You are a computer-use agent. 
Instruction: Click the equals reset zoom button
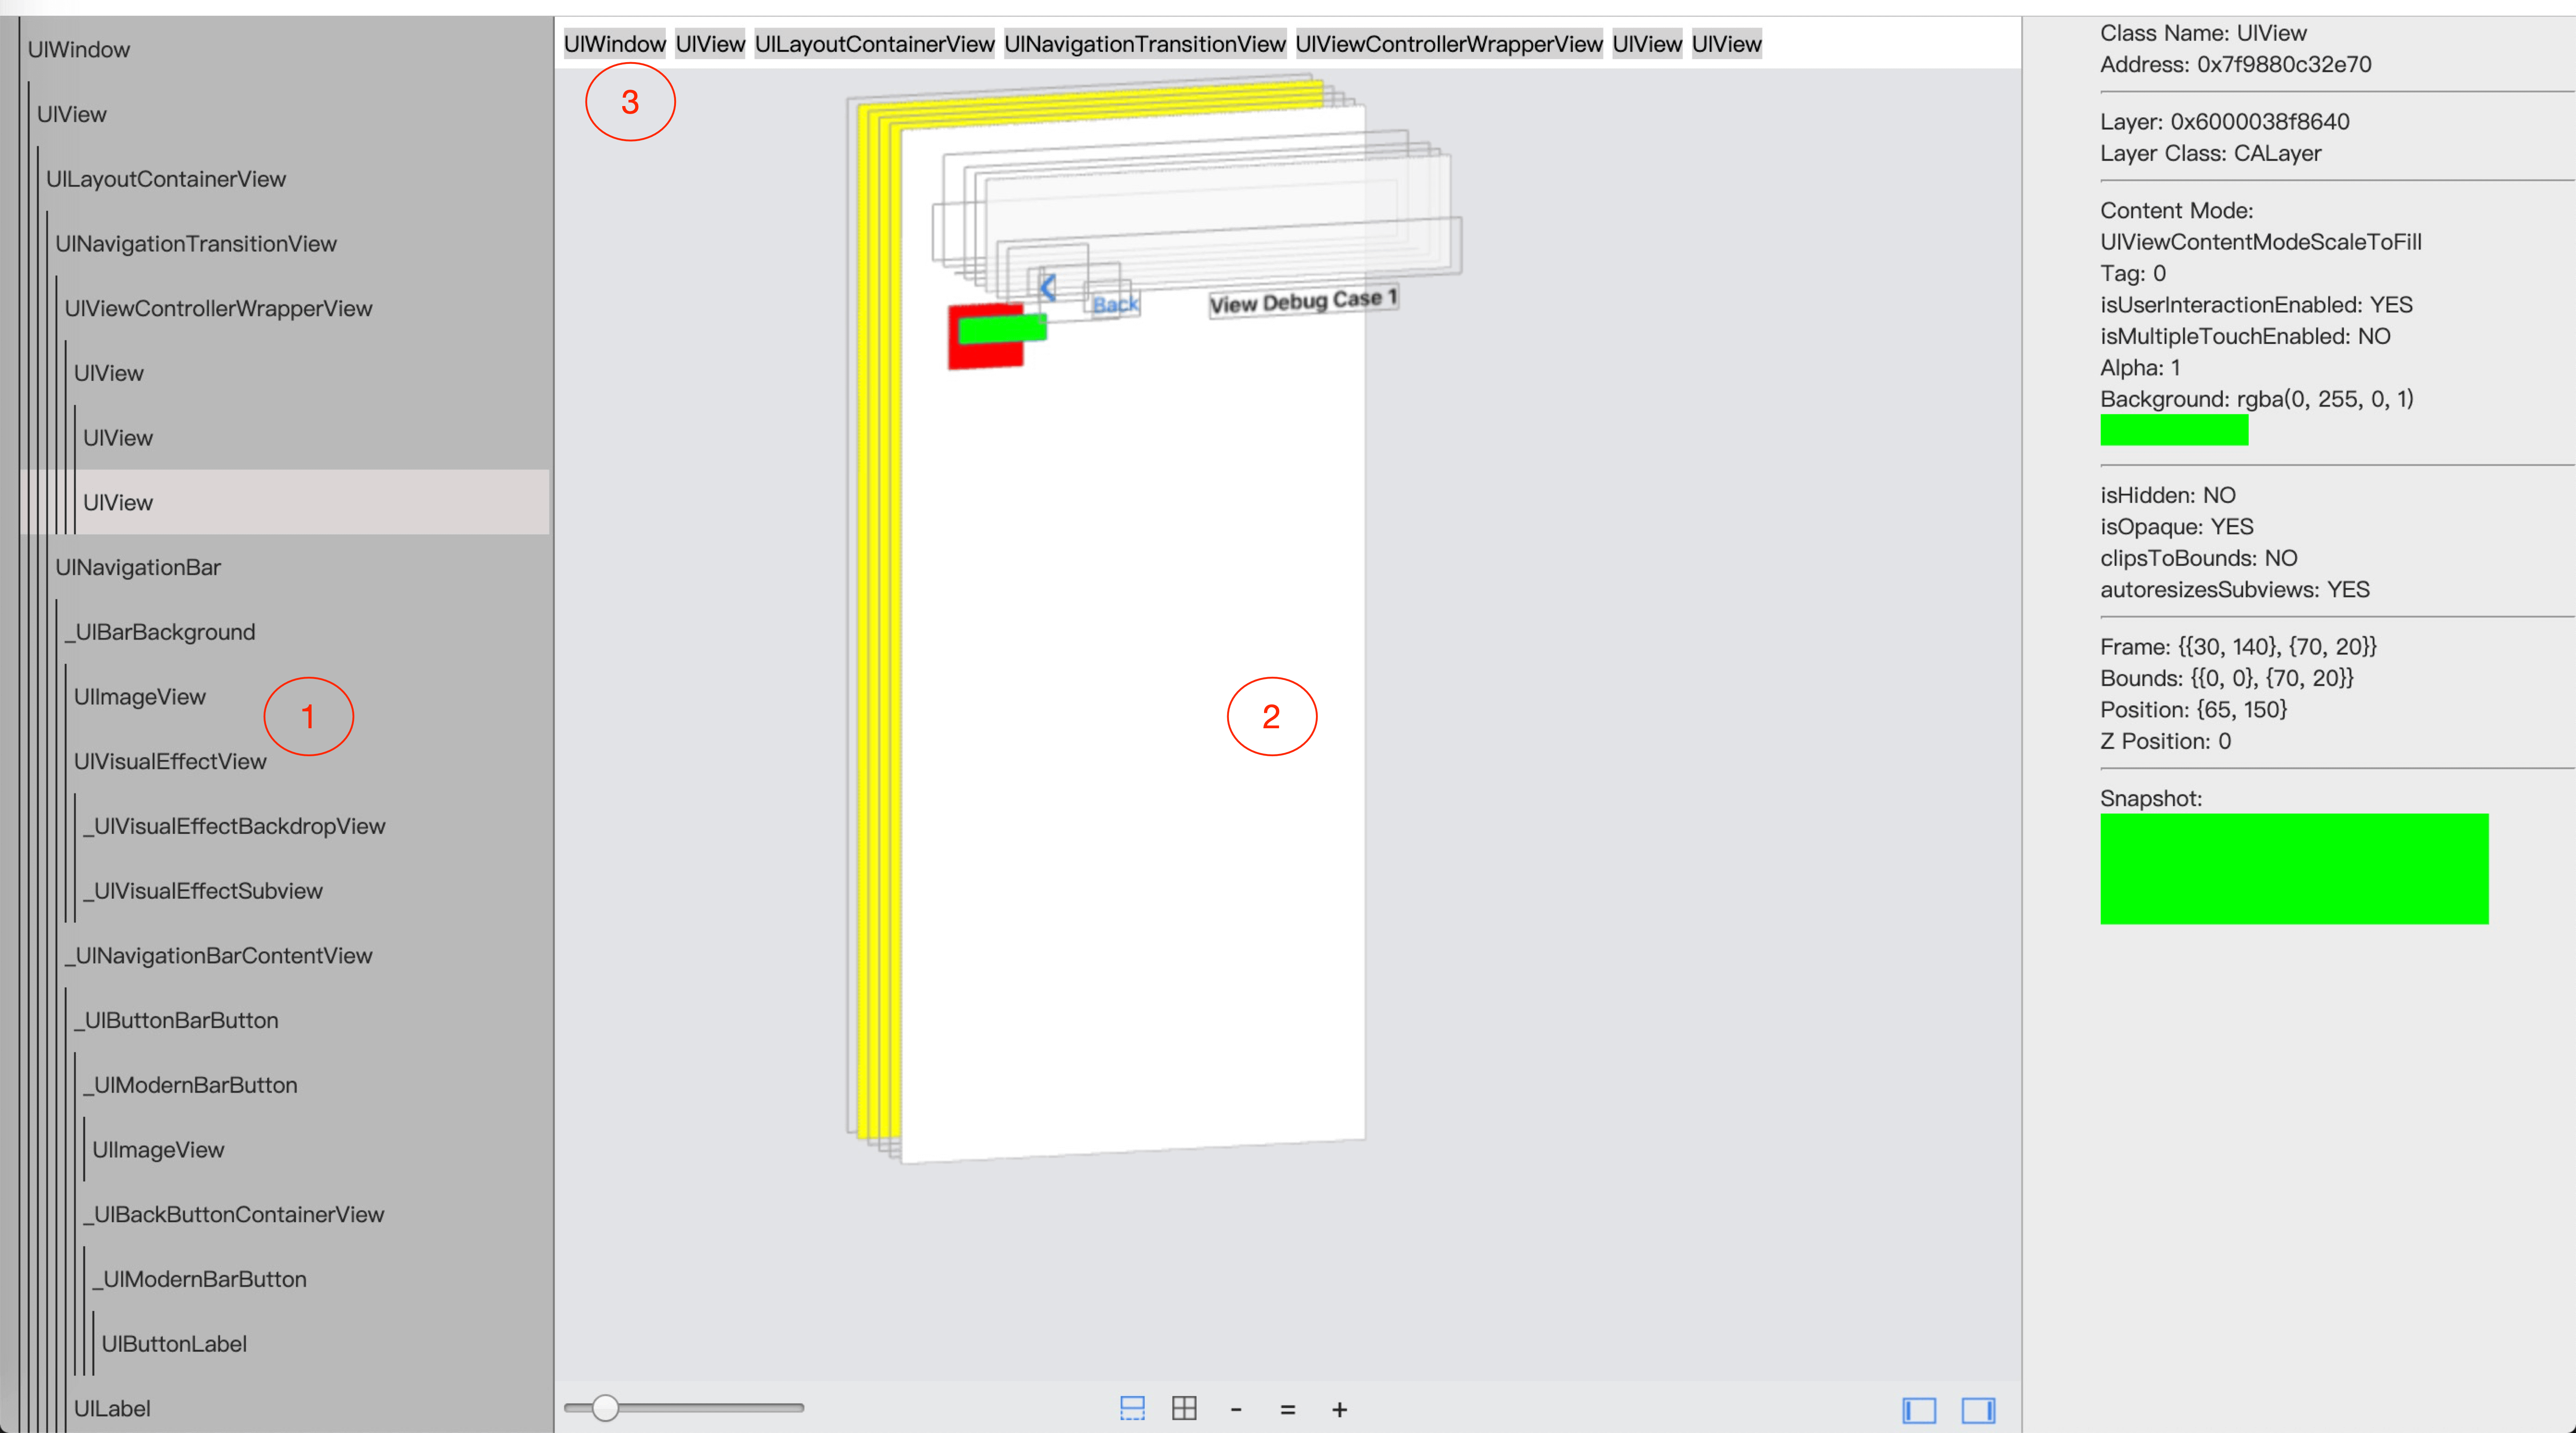point(1288,1410)
